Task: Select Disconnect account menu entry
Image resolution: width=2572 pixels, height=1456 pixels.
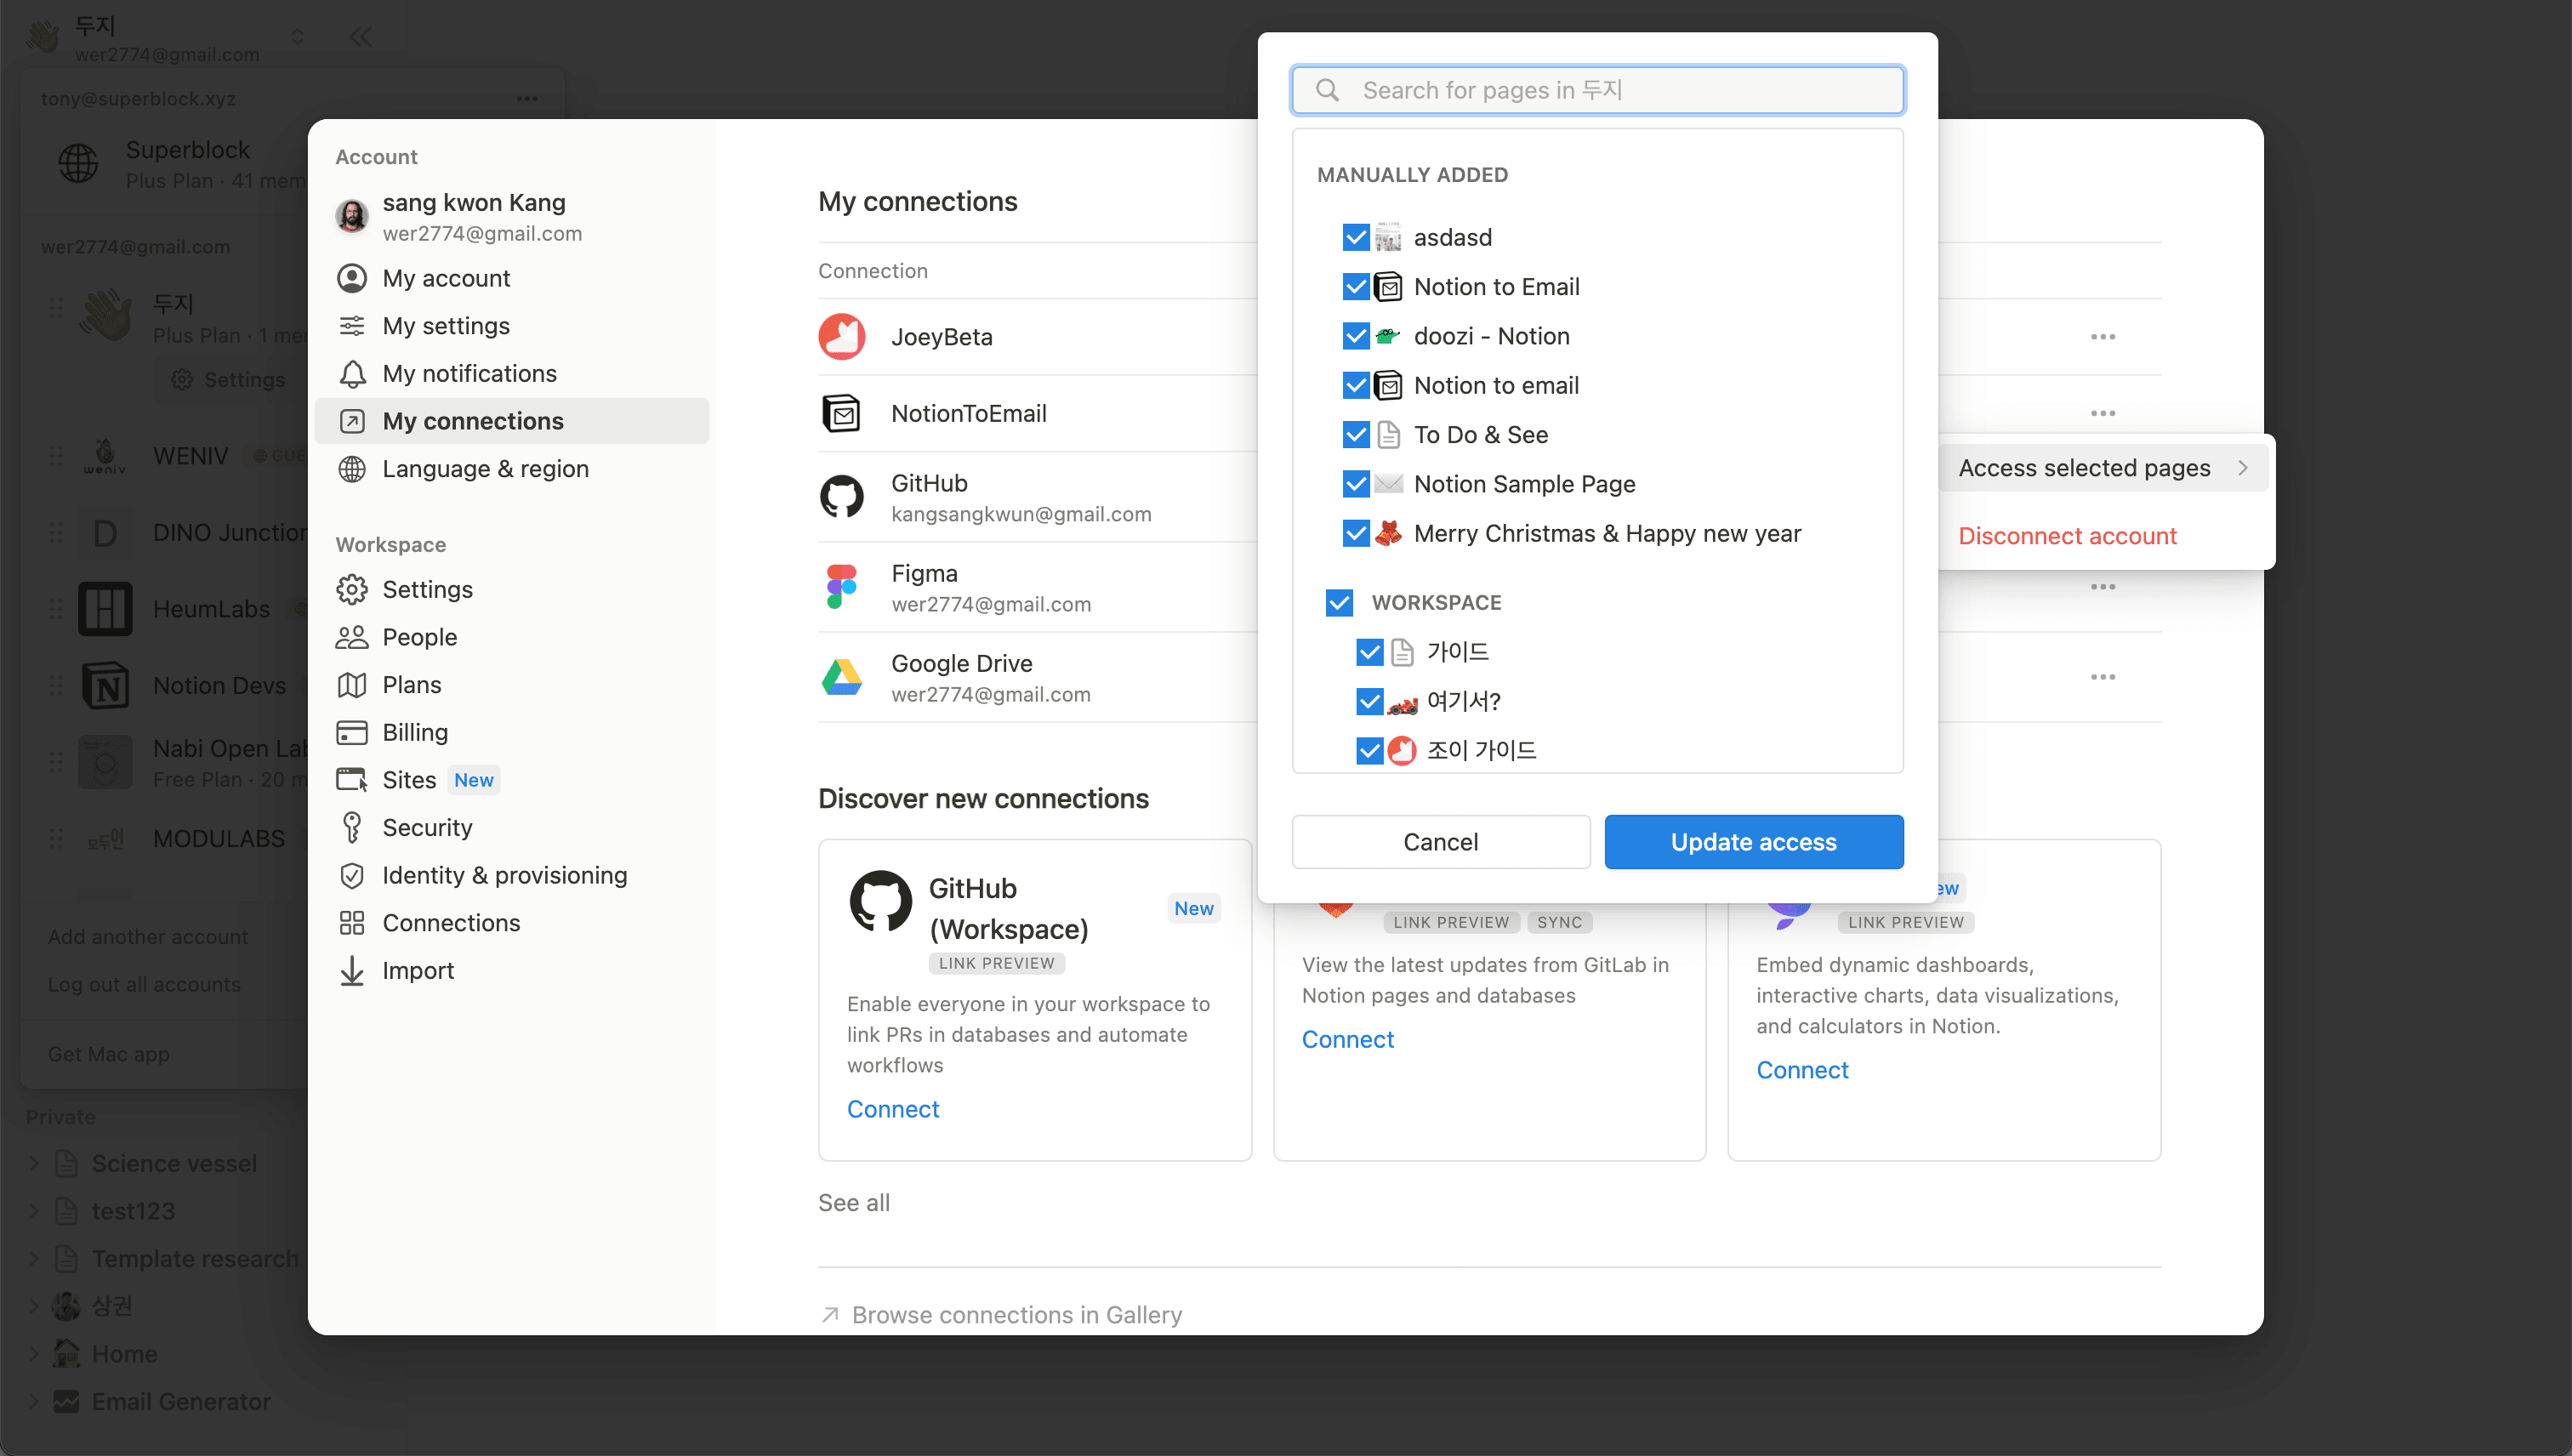Action: (2066, 536)
